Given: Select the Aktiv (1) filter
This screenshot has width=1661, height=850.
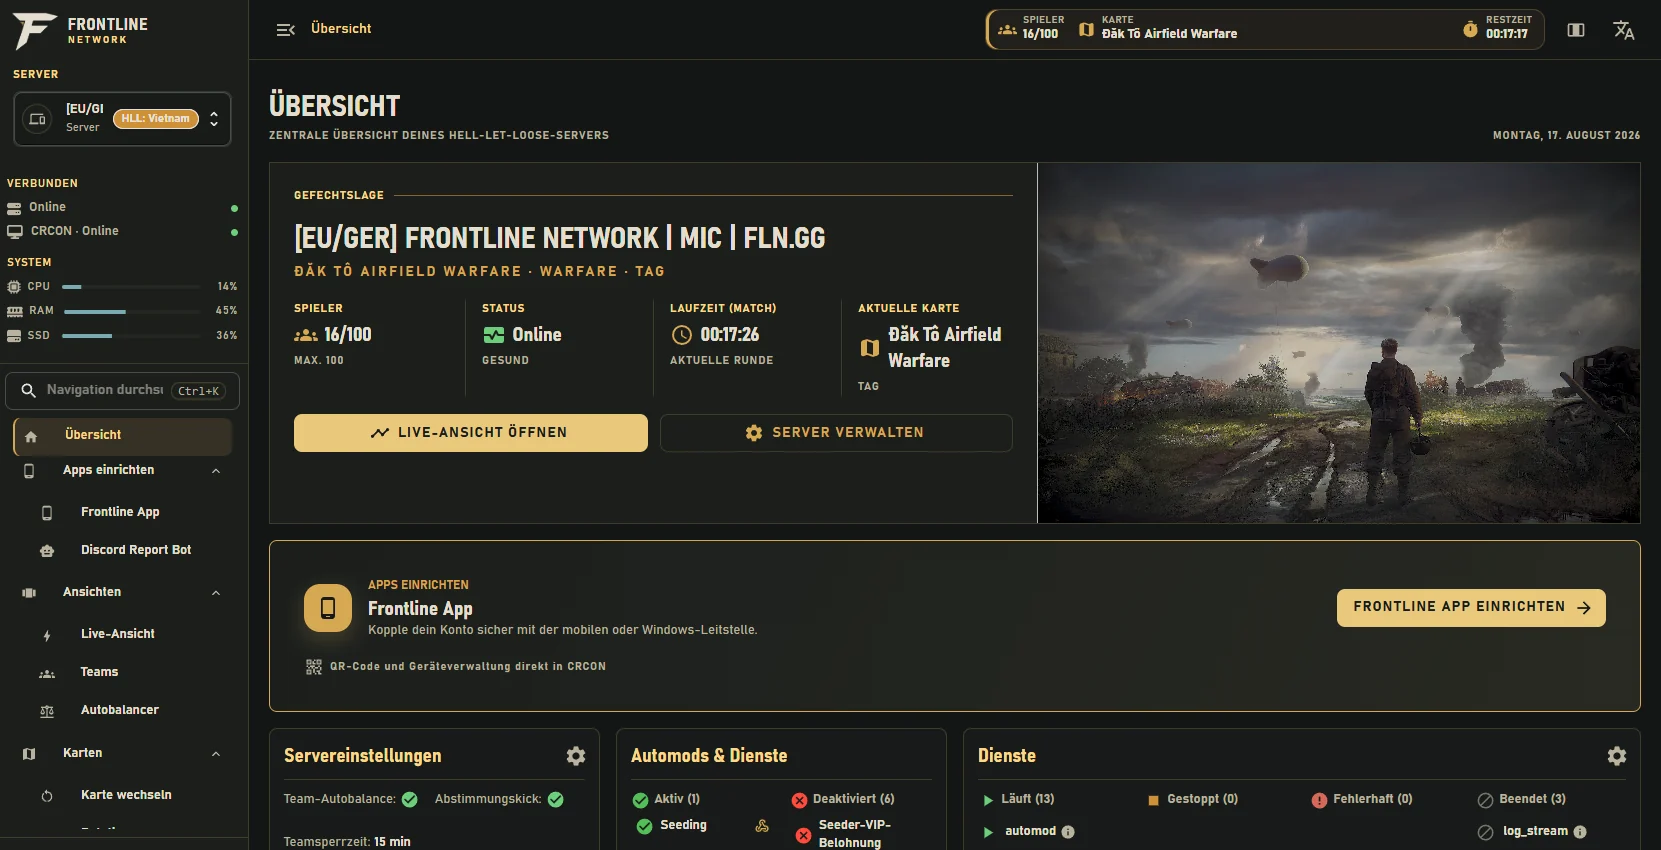Looking at the screenshot, I should [x=666, y=799].
